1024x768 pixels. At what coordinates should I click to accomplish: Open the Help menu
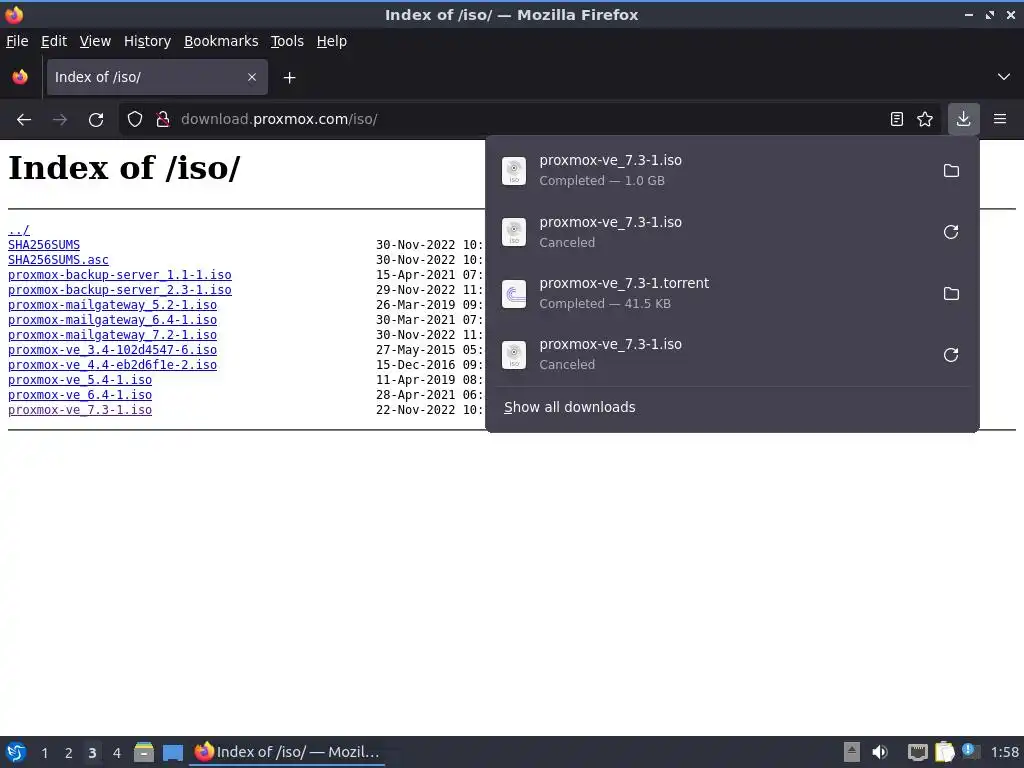point(332,41)
